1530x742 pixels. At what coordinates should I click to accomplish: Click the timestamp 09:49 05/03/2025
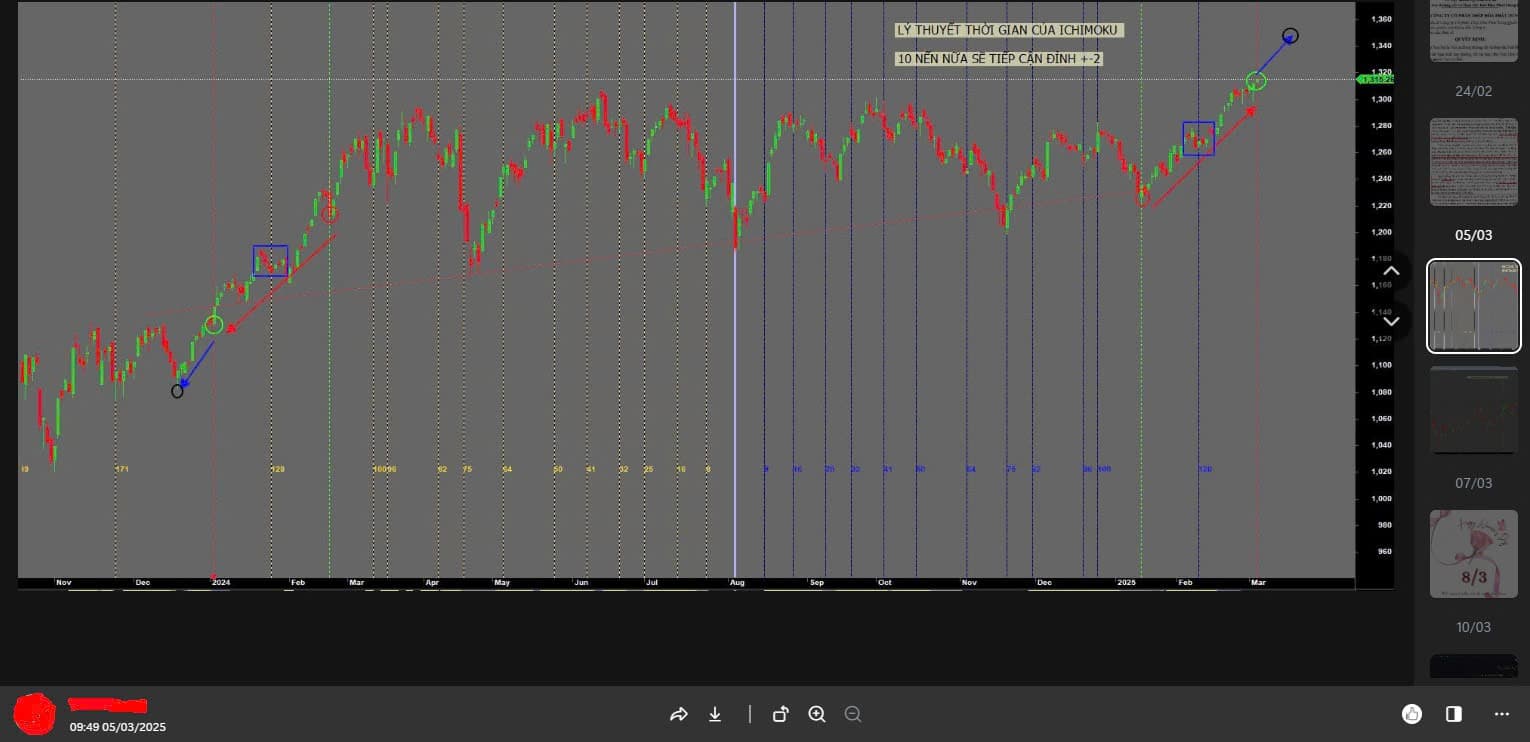point(117,727)
